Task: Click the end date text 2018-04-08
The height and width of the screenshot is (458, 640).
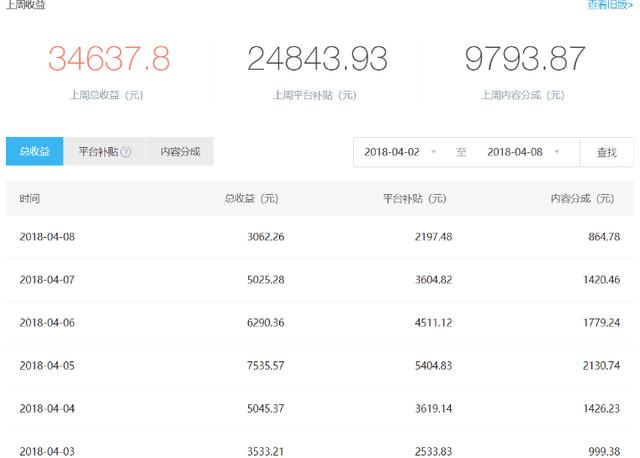Action: [514, 152]
